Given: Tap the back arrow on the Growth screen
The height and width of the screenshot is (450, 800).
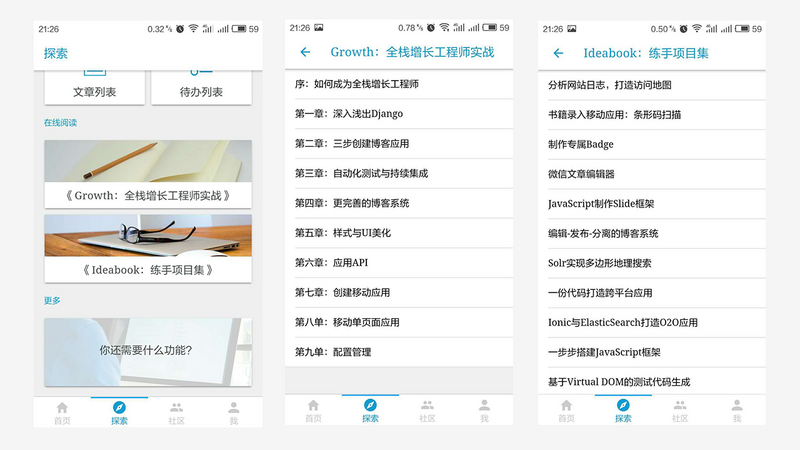Looking at the screenshot, I should (x=305, y=52).
